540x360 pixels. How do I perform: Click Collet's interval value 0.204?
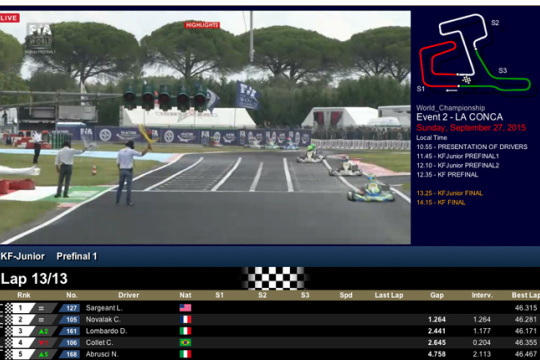click(481, 343)
